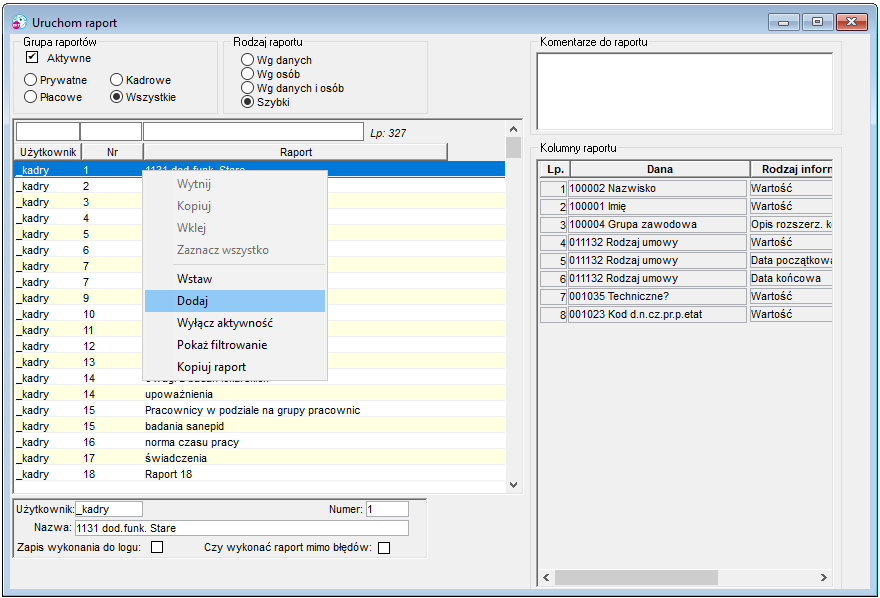Image resolution: width=880 pixels, height=598 pixels.
Task: Click the greyed Wytnij menu entry
Action: tap(235, 184)
